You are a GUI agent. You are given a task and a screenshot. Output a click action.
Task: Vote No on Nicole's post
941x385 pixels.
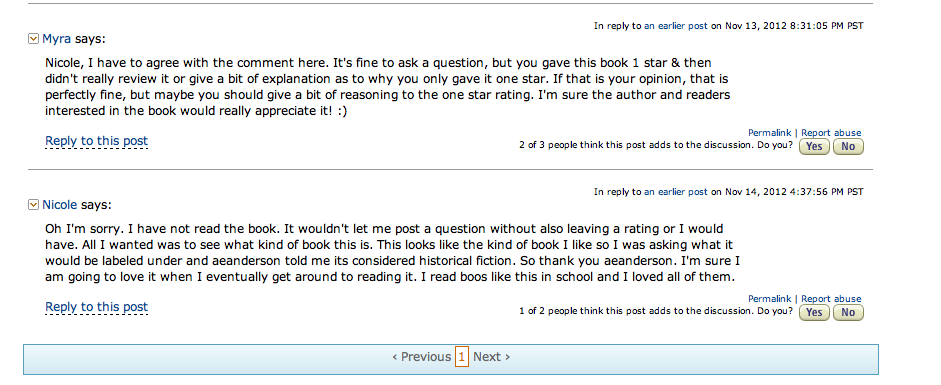tap(848, 312)
